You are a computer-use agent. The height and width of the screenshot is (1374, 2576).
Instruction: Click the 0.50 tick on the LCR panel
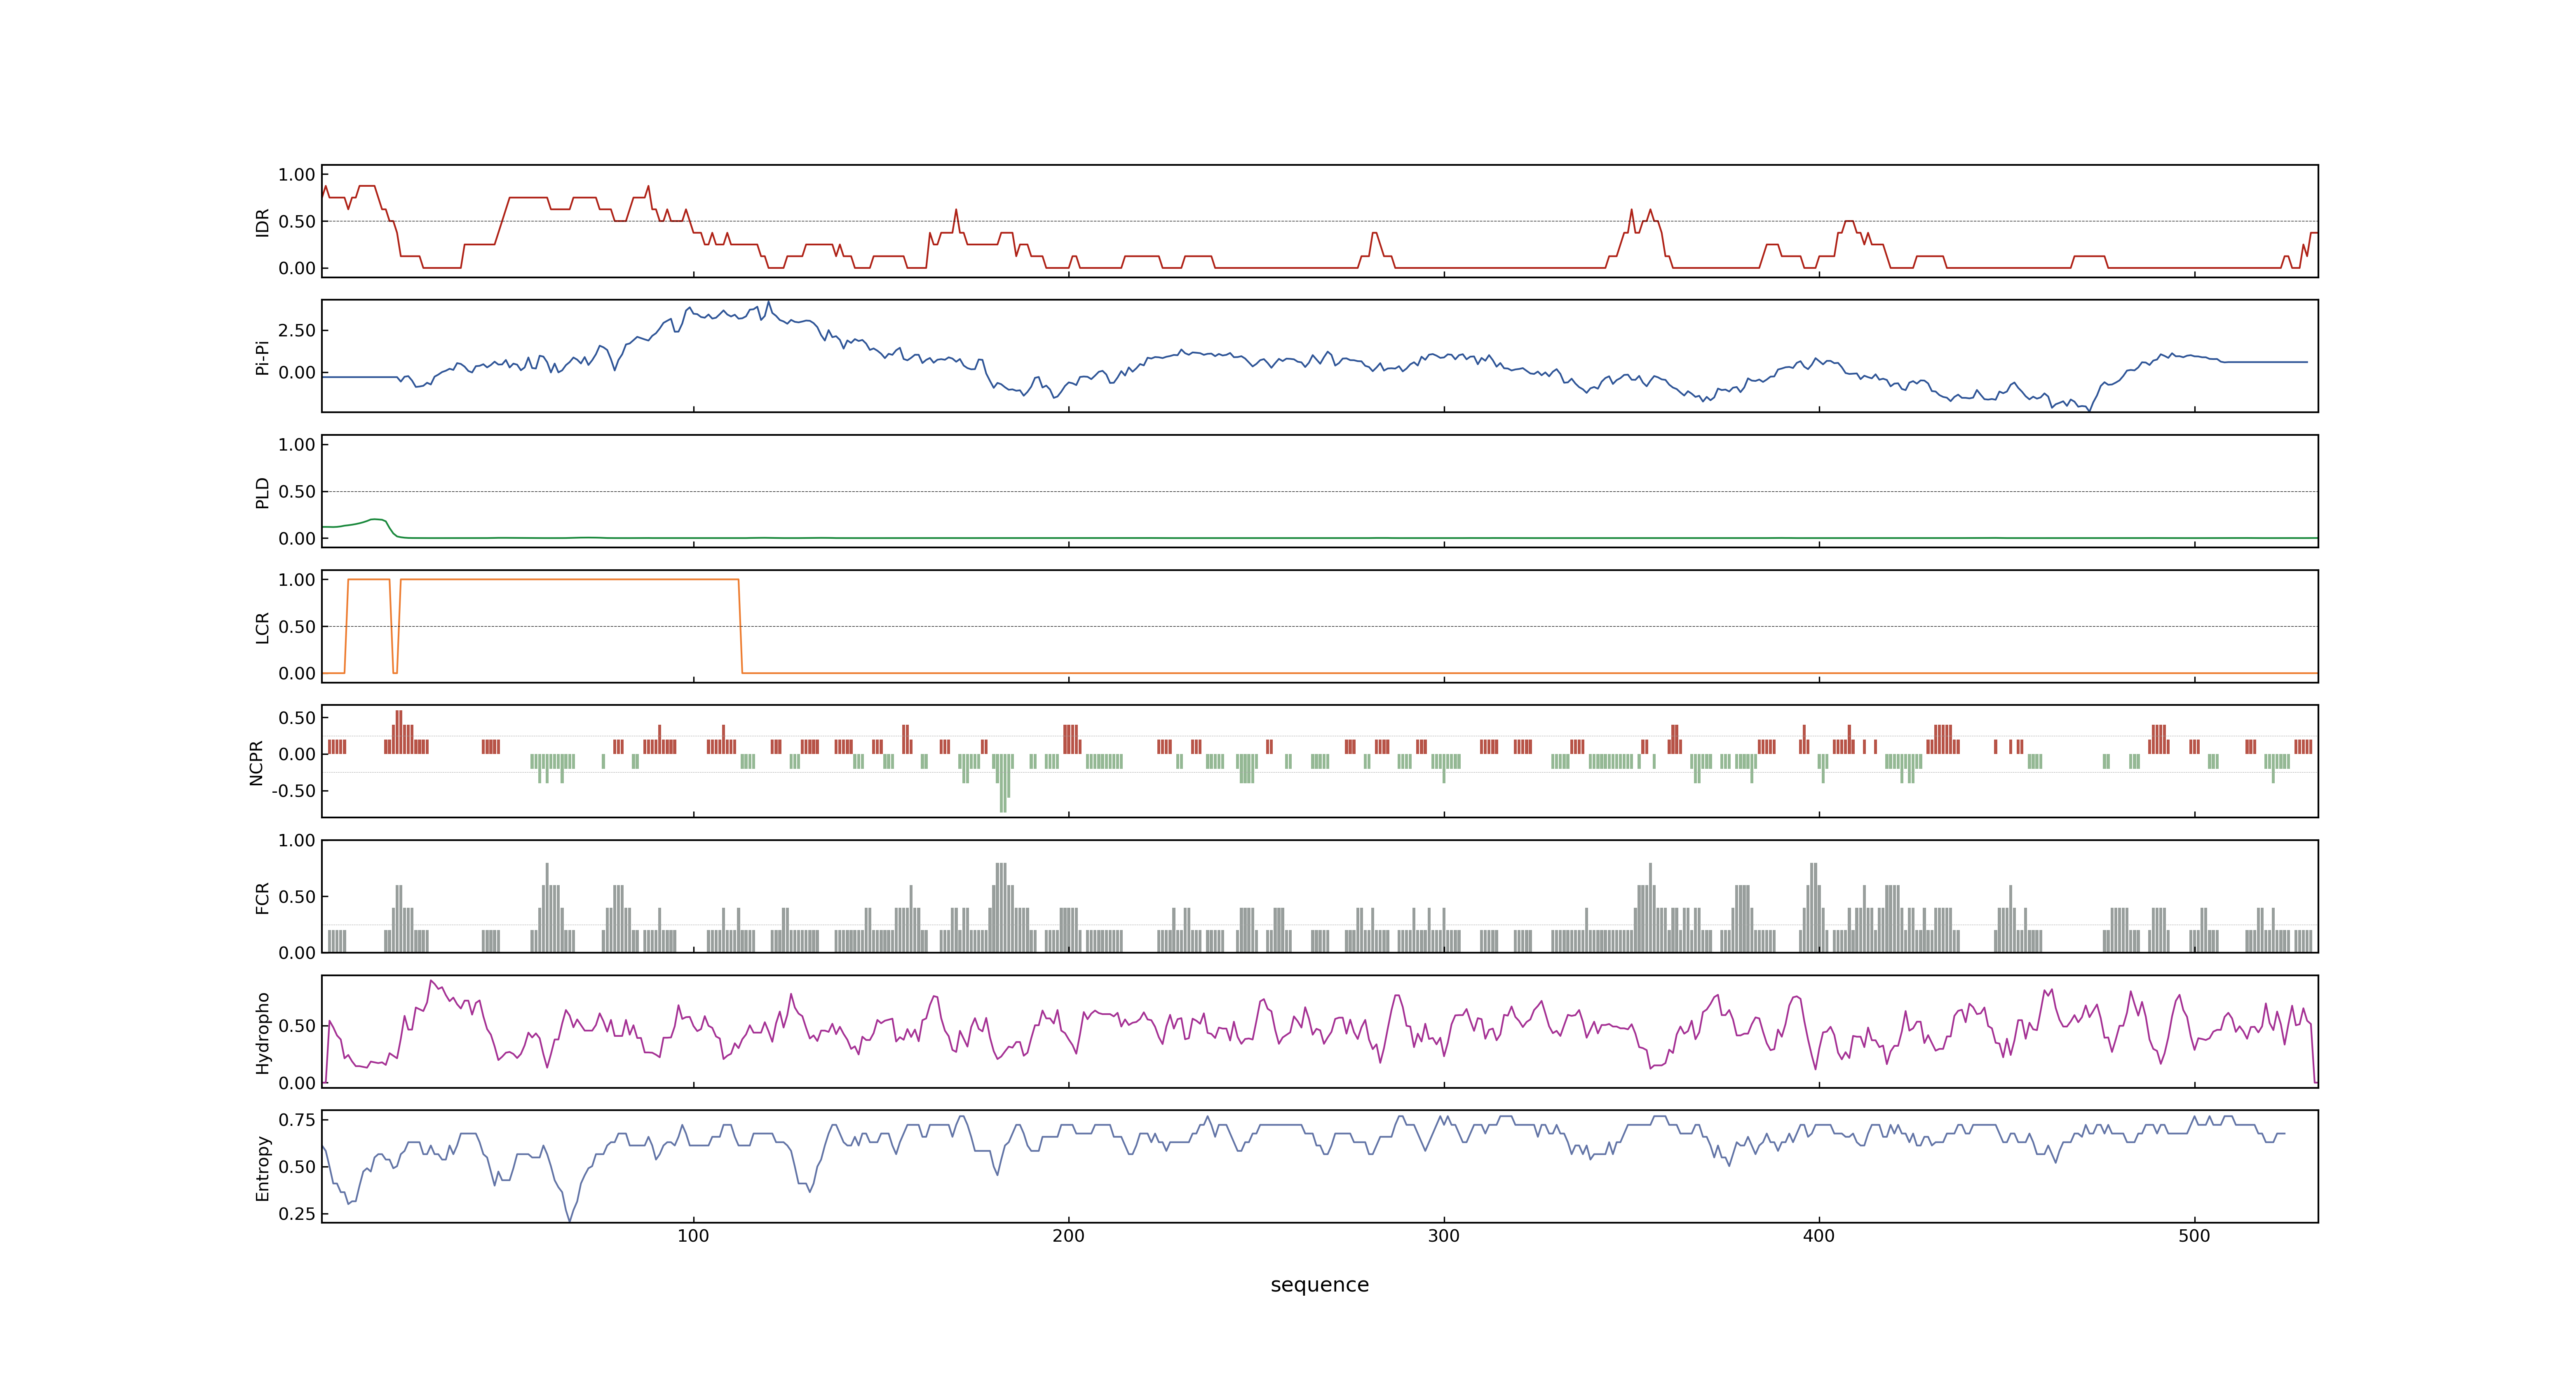click(x=297, y=627)
